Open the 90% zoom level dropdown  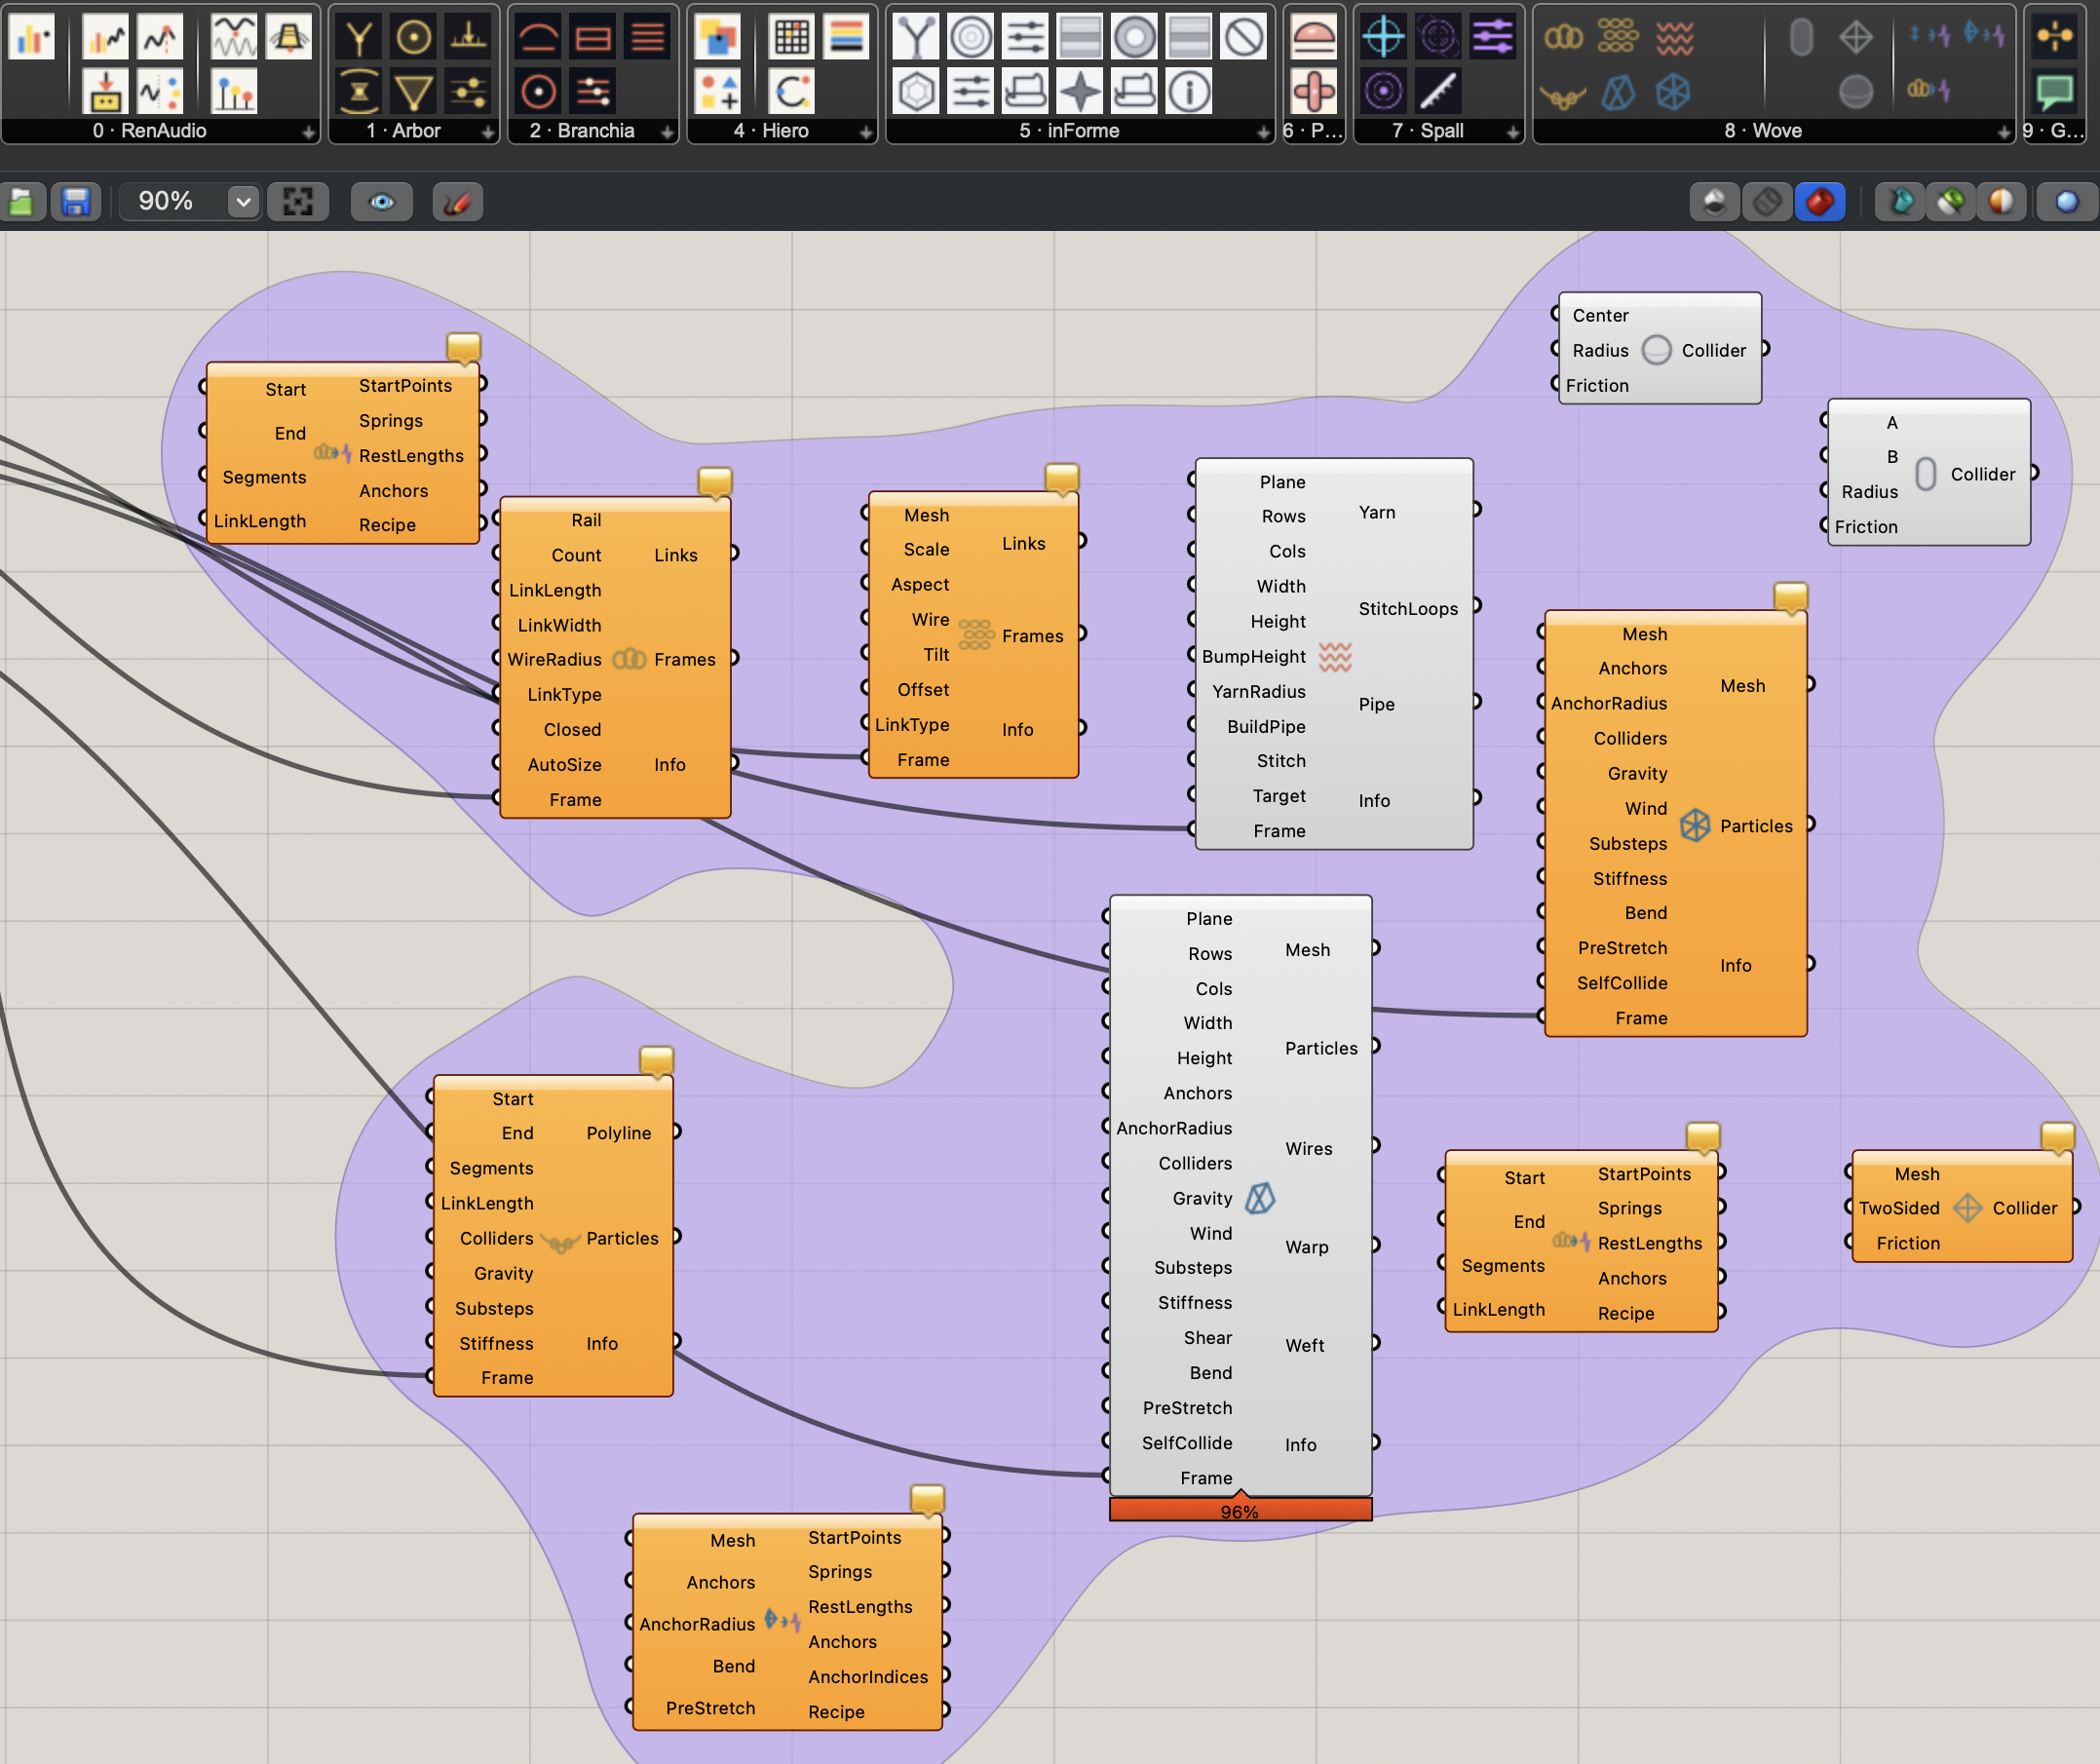tap(242, 201)
